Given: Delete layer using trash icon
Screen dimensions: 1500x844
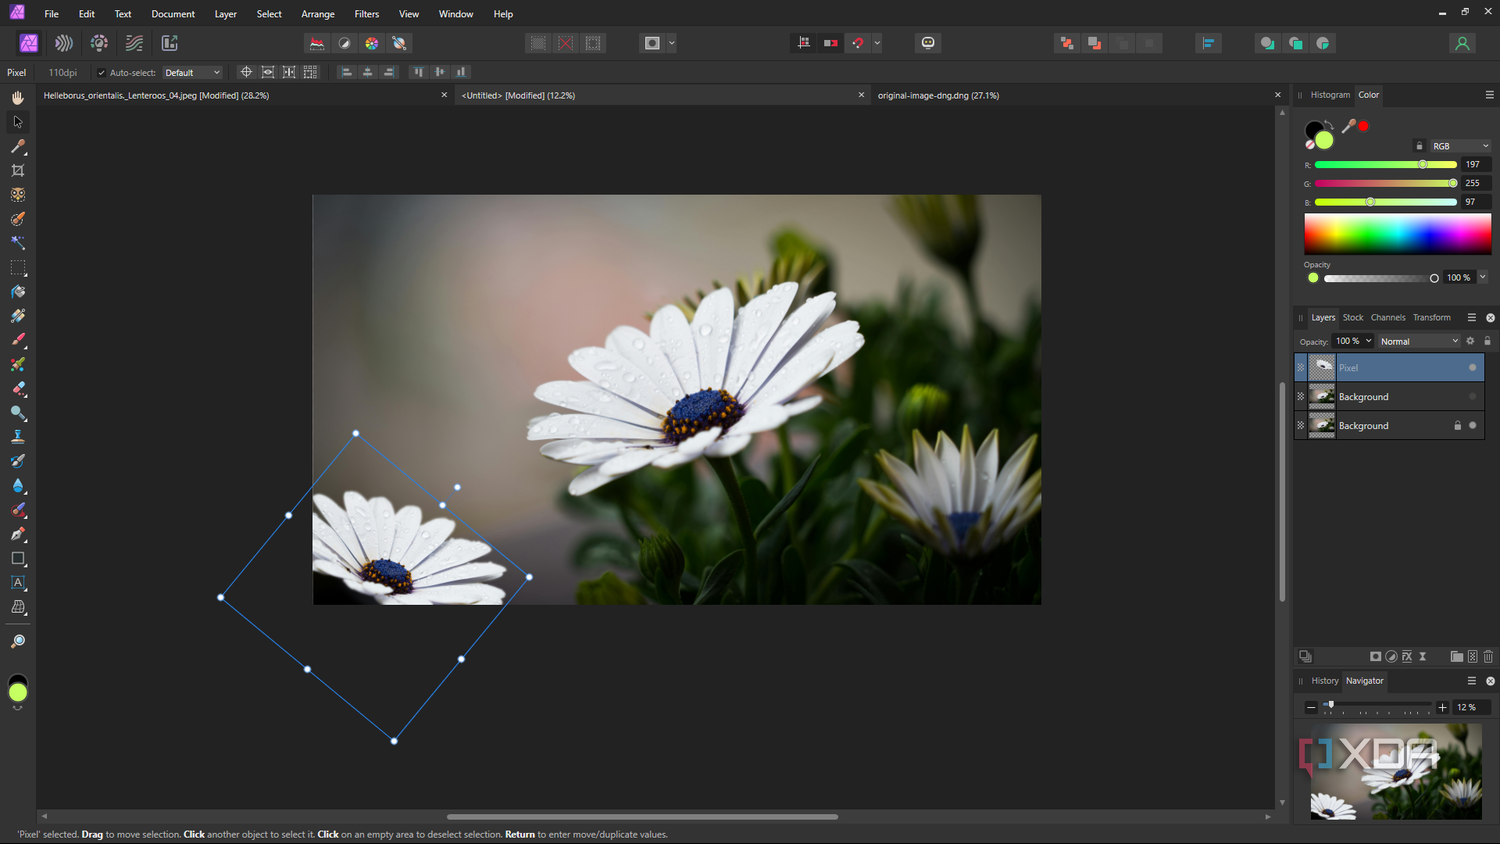Looking at the screenshot, I should pyautogui.click(x=1488, y=656).
